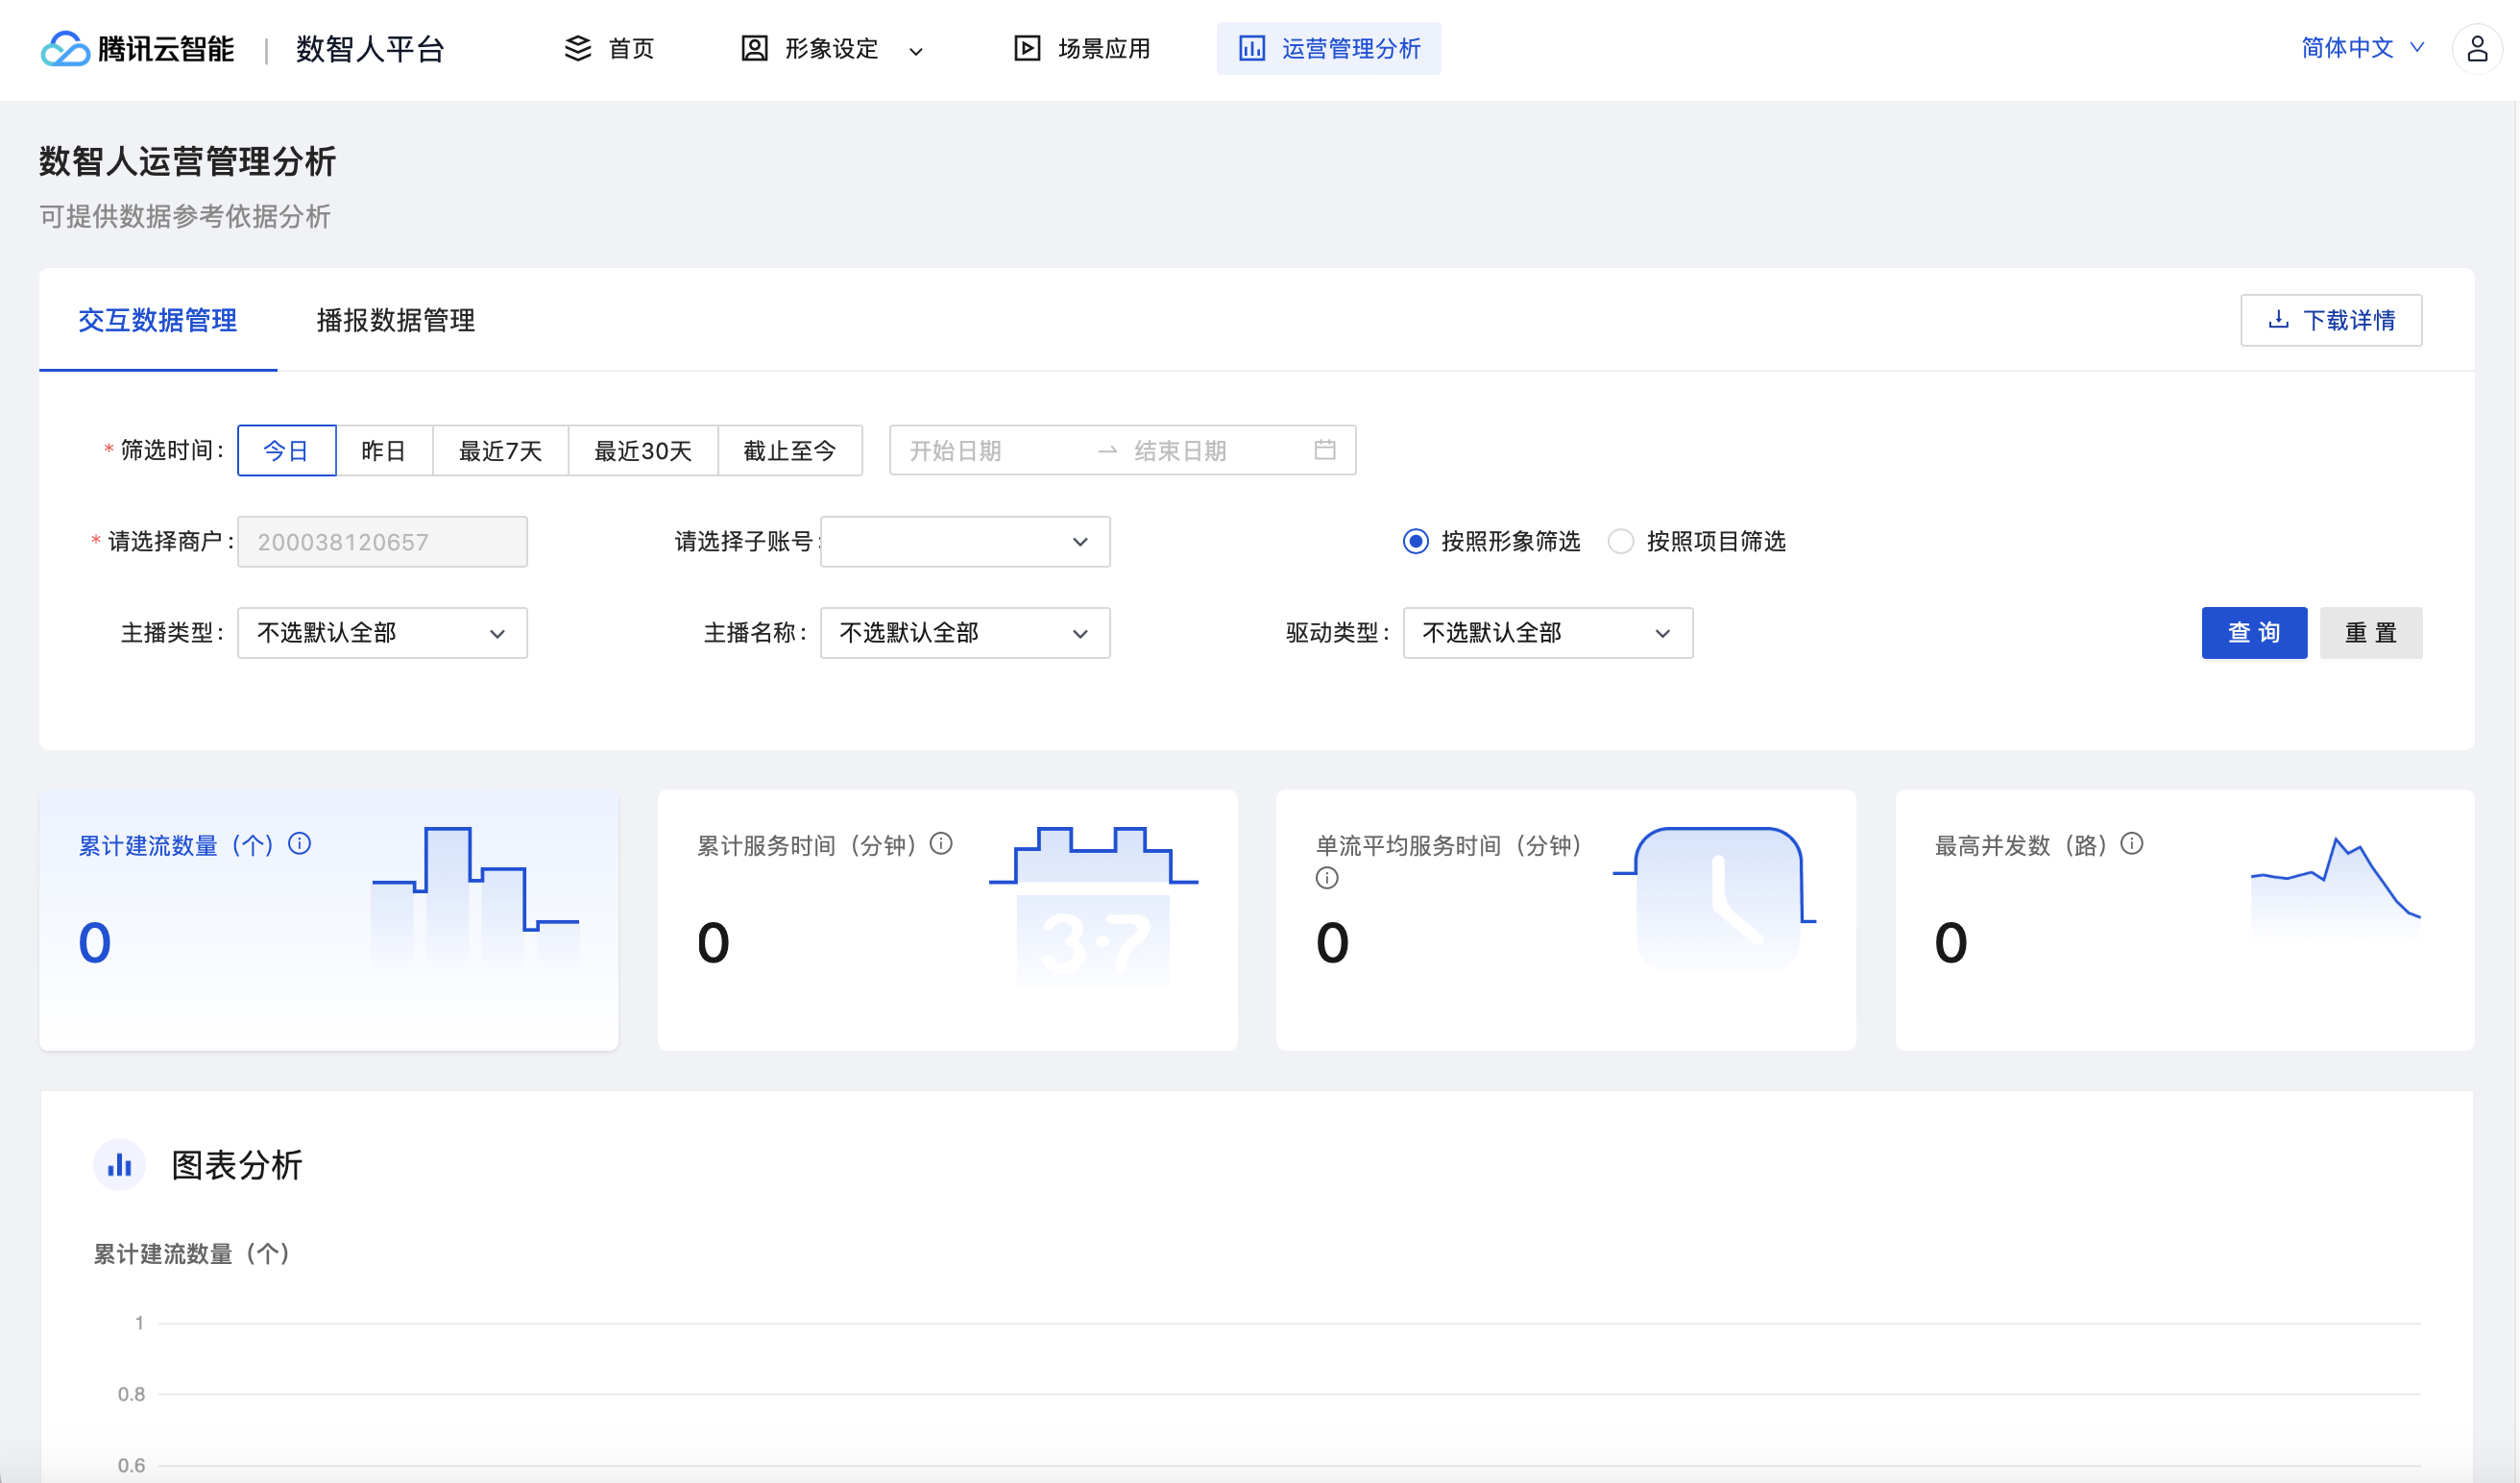Click info icon under 单流平均服务时间
This screenshot has width=2520, height=1483.
(x=1326, y=878)
